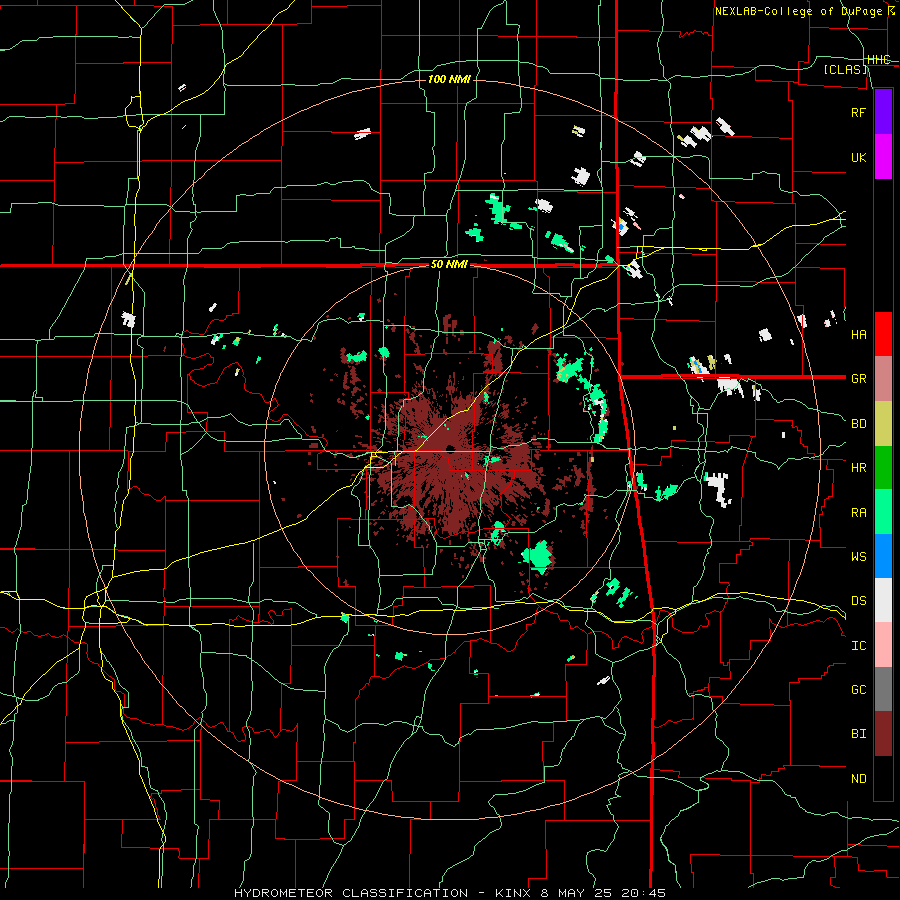Click the white DS legend color swatch
The width and height of the screenshot is (900, 900).
(883, 600)
